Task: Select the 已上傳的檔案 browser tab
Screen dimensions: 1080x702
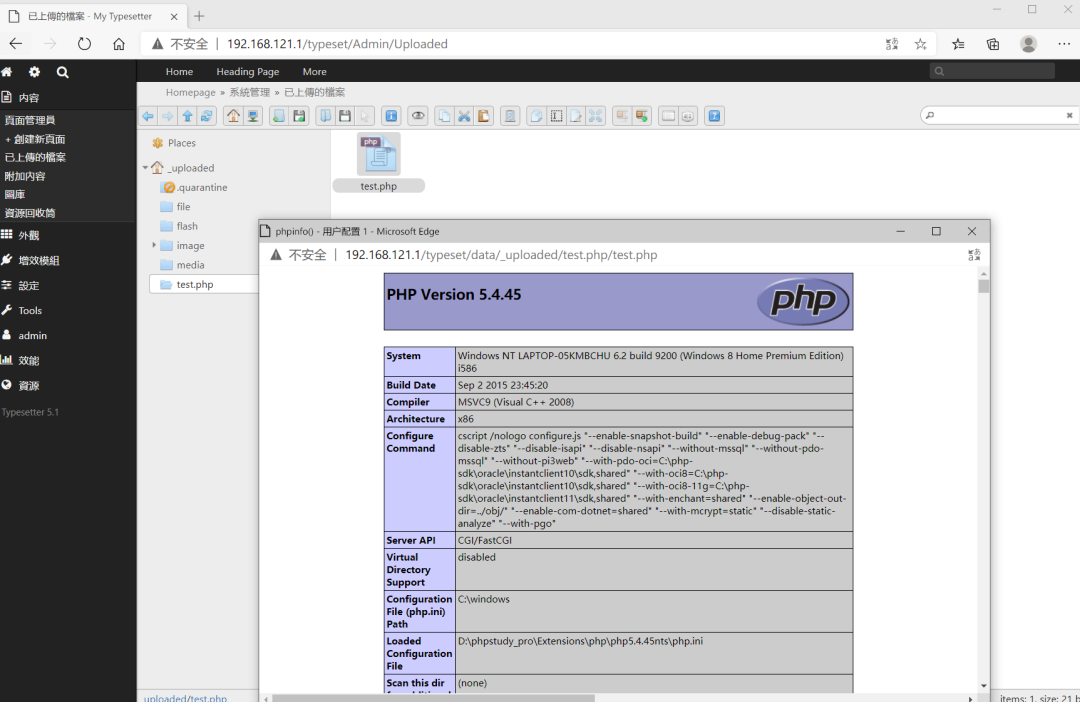Action: pyautogui.click(x=93, y=16)
